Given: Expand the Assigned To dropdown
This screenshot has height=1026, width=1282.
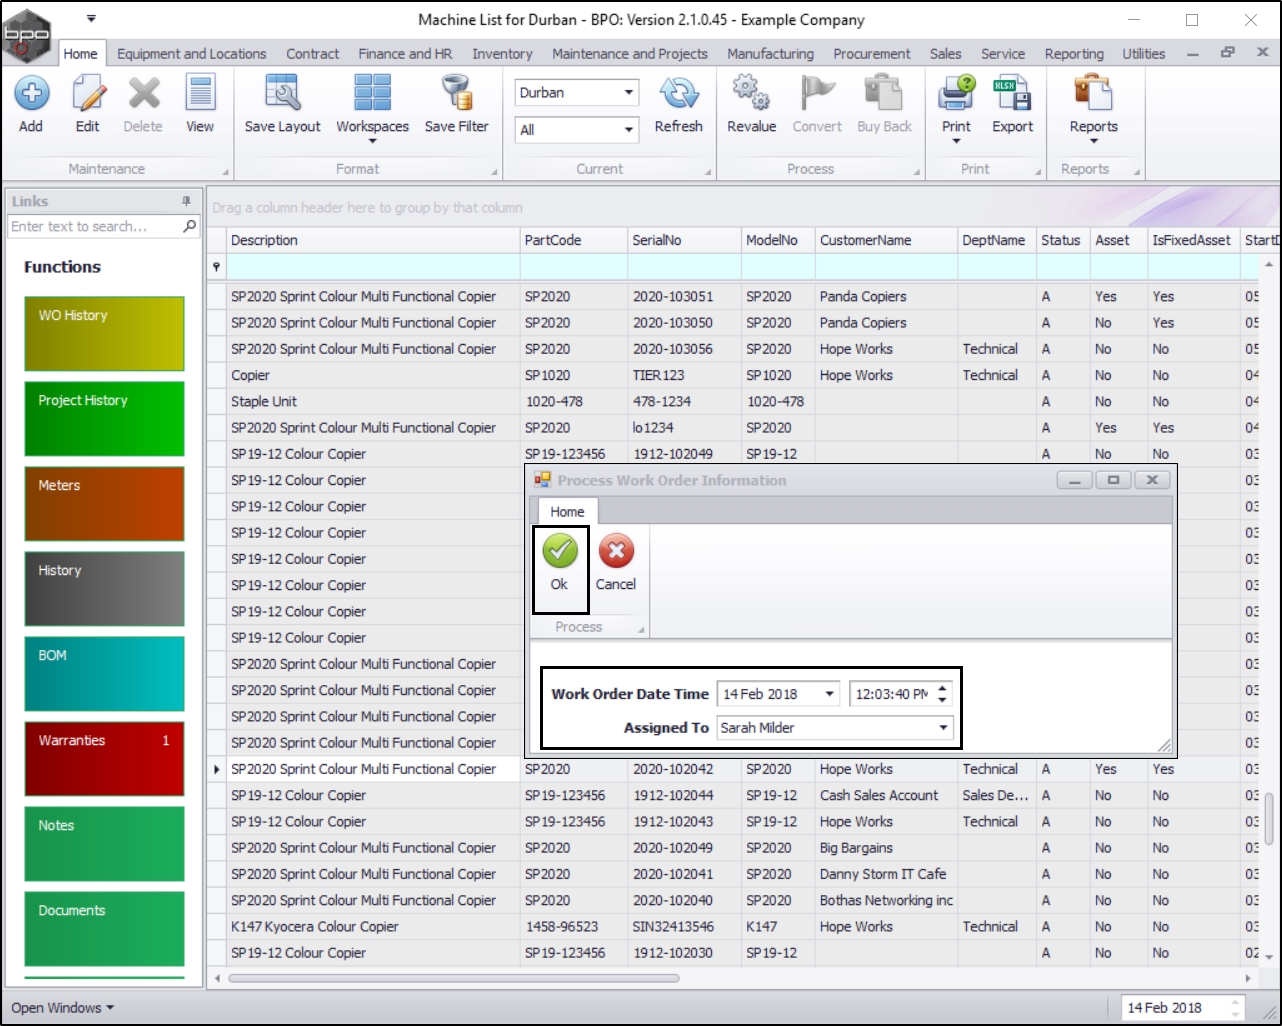Looking at the screenshot, I should pyautogui.click(x=942, y=728).
